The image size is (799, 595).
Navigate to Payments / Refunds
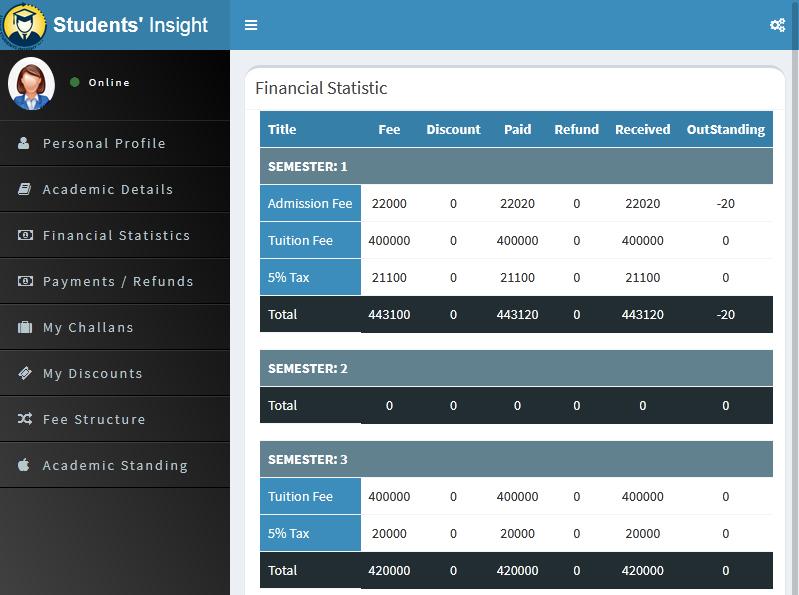(115, 281)
